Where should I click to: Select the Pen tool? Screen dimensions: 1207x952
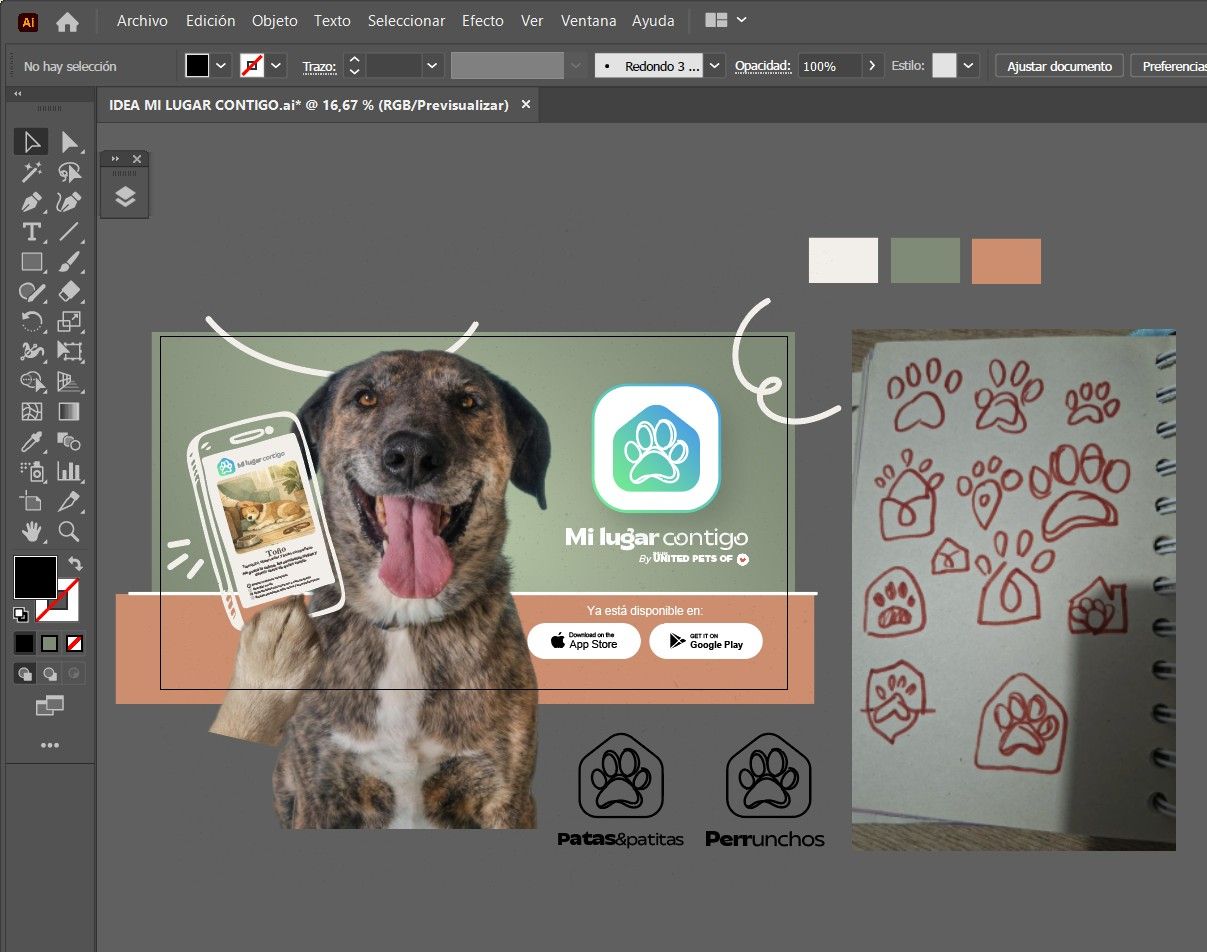[x=32, y=202]
